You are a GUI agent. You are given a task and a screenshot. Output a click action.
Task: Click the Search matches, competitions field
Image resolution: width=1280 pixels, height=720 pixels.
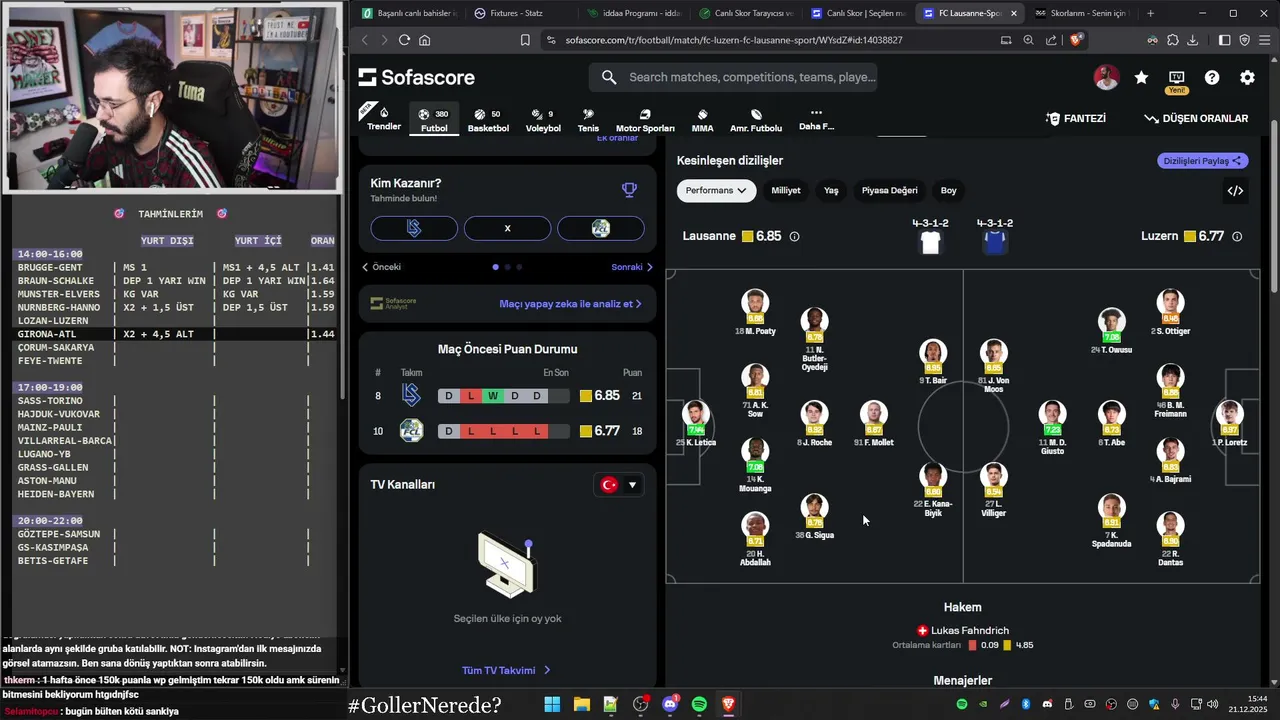733,77
